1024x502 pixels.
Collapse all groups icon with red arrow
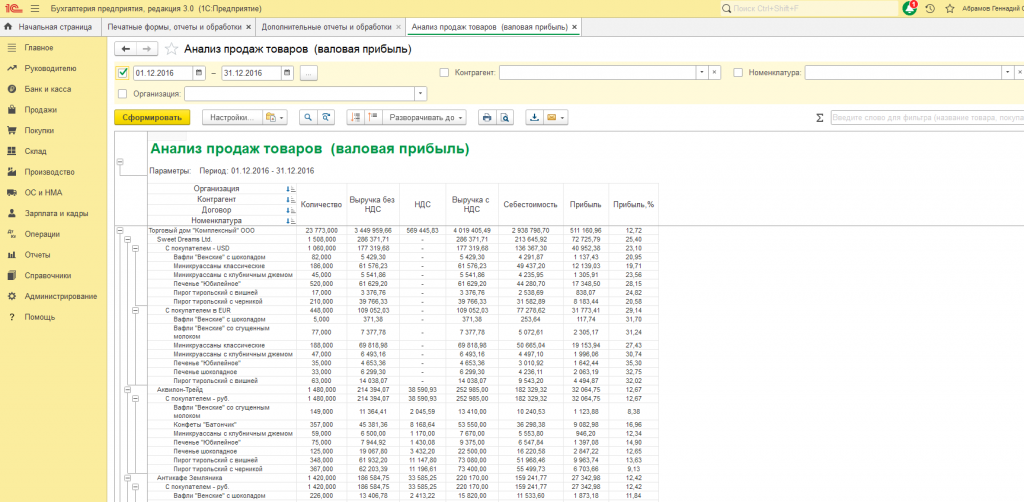click(x=355, y=118)
